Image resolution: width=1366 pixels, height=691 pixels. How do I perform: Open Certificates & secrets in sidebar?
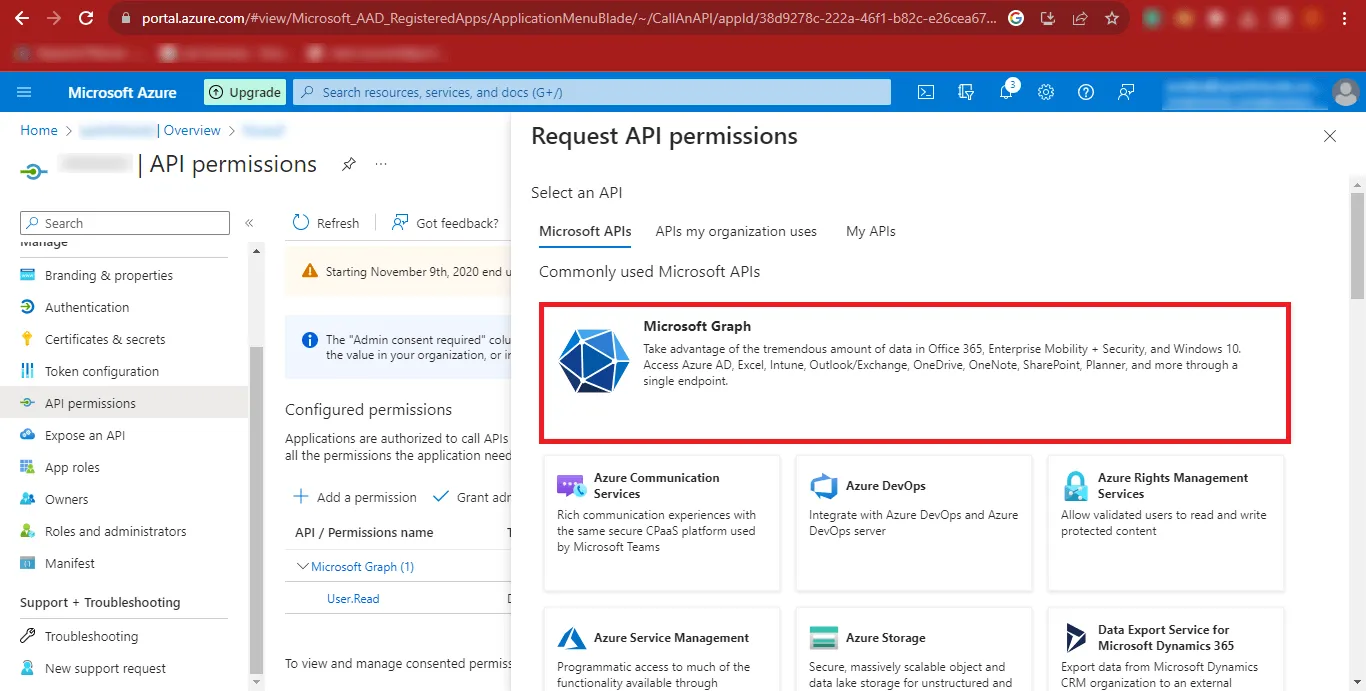105,339
